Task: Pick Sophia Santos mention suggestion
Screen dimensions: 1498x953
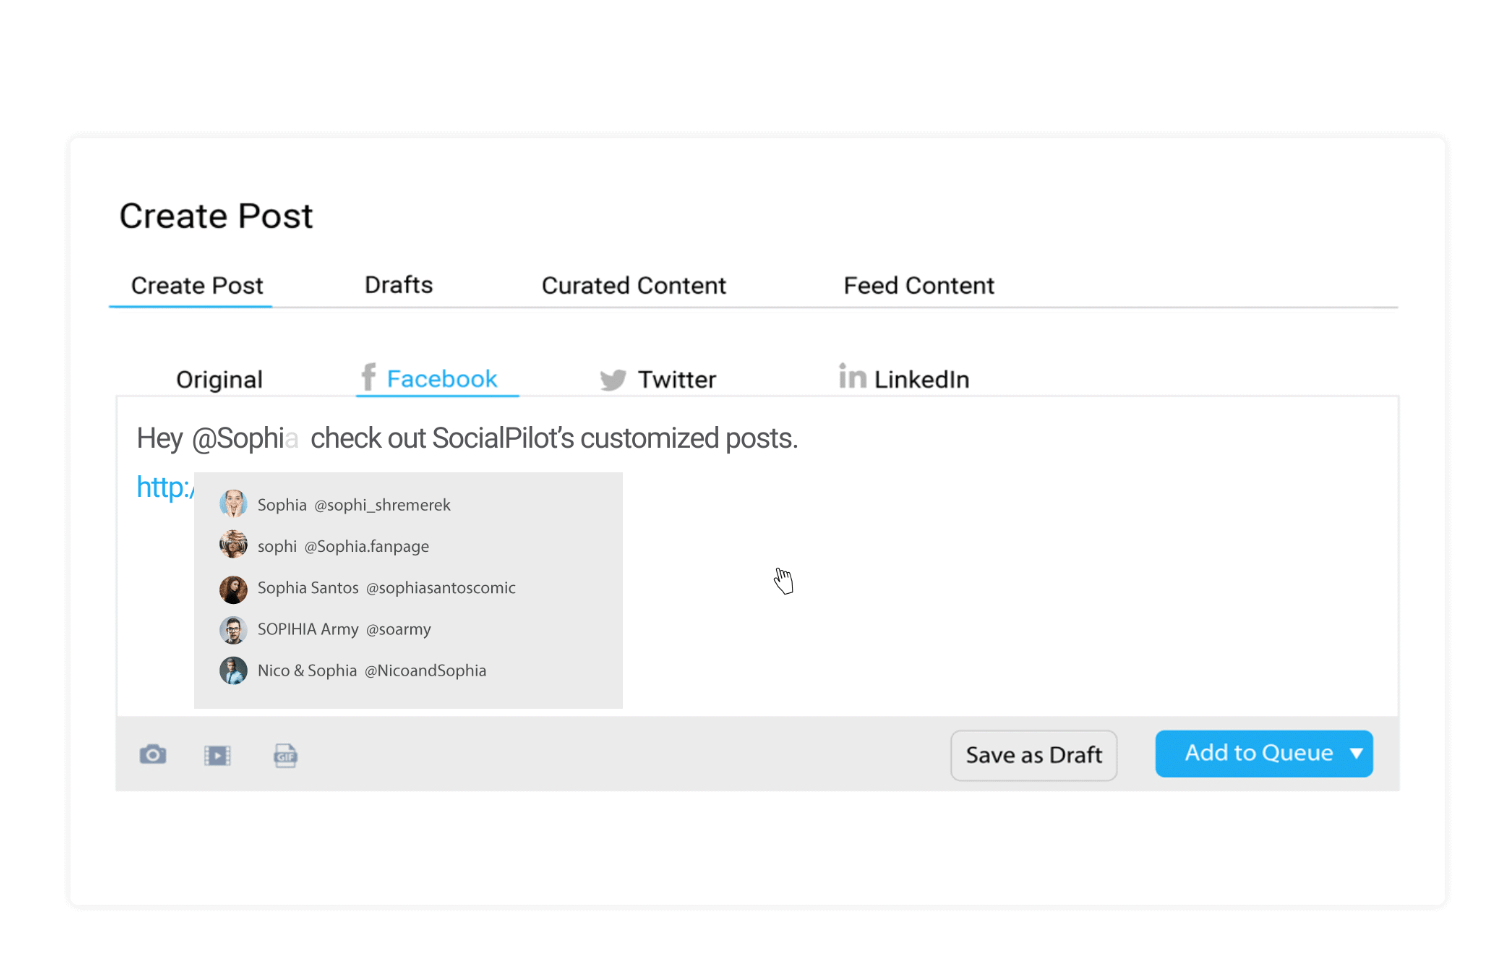Action: (x=386, y=588)
